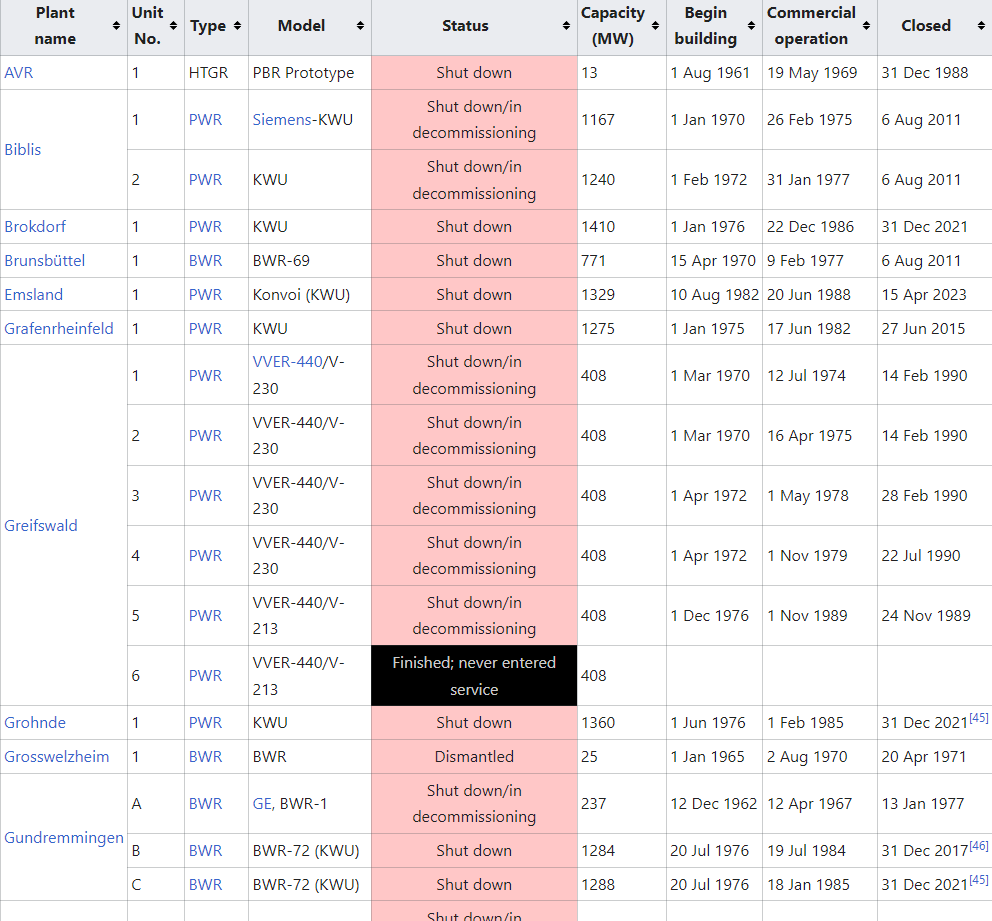
Task: Open the Grohnde plant link
Action: pos(35,723)
